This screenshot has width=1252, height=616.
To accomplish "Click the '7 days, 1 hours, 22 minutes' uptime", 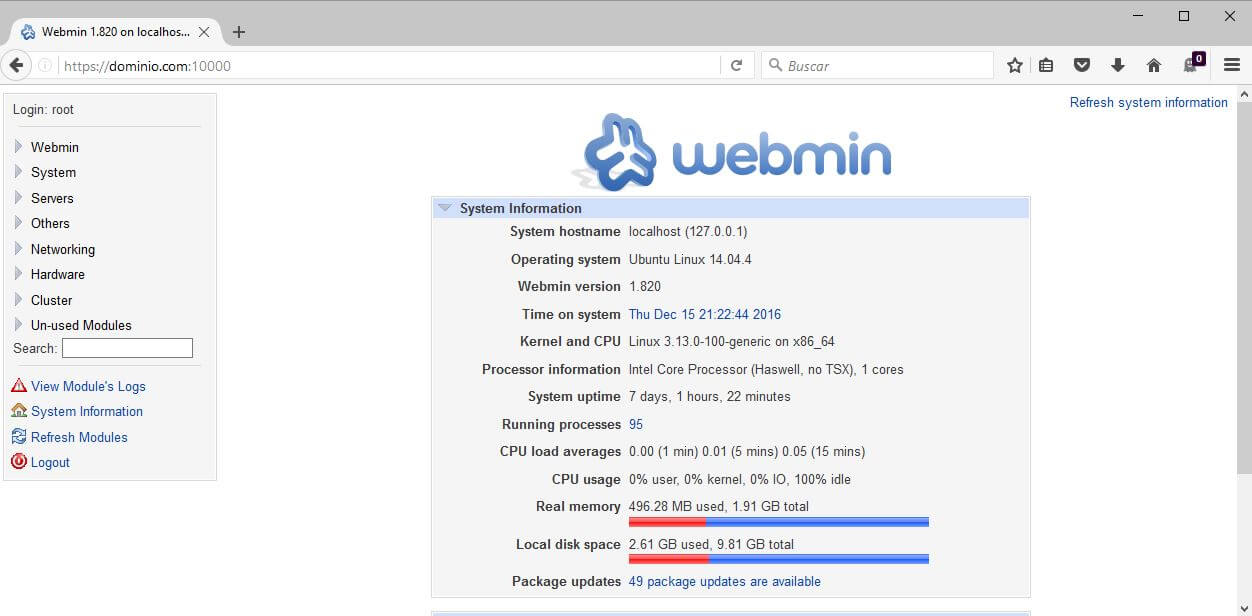I will click(x=710, y=396).
